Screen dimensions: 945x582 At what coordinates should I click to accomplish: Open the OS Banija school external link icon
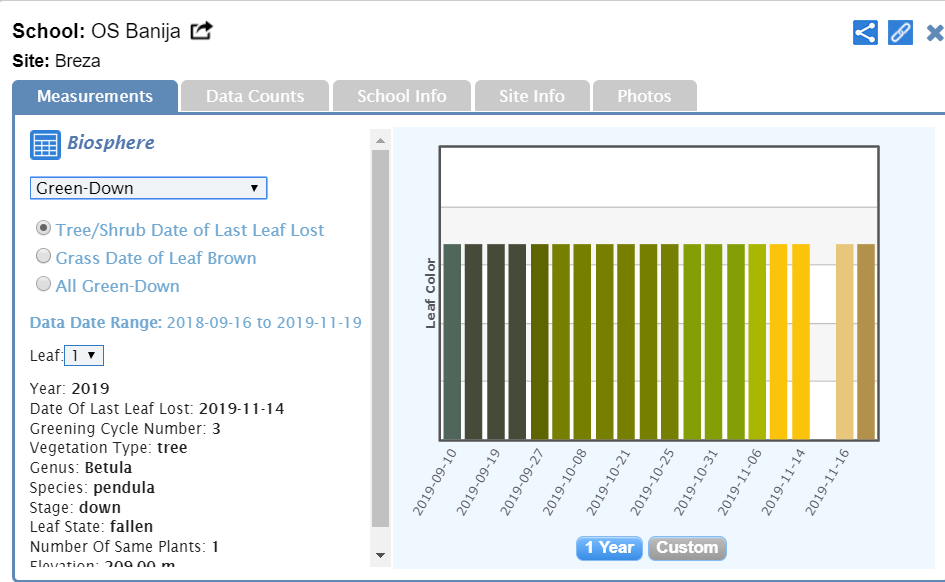click(202, 31)
